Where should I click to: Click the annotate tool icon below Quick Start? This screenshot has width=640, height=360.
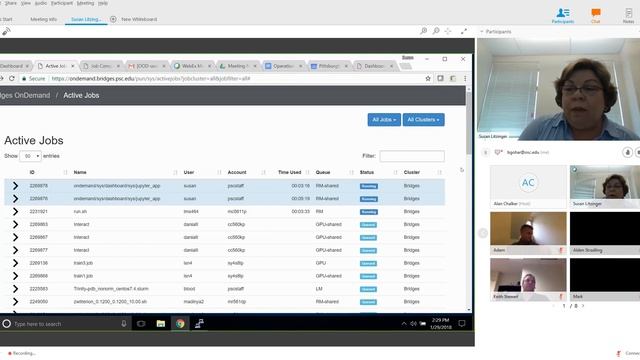(x=6, y=31)
